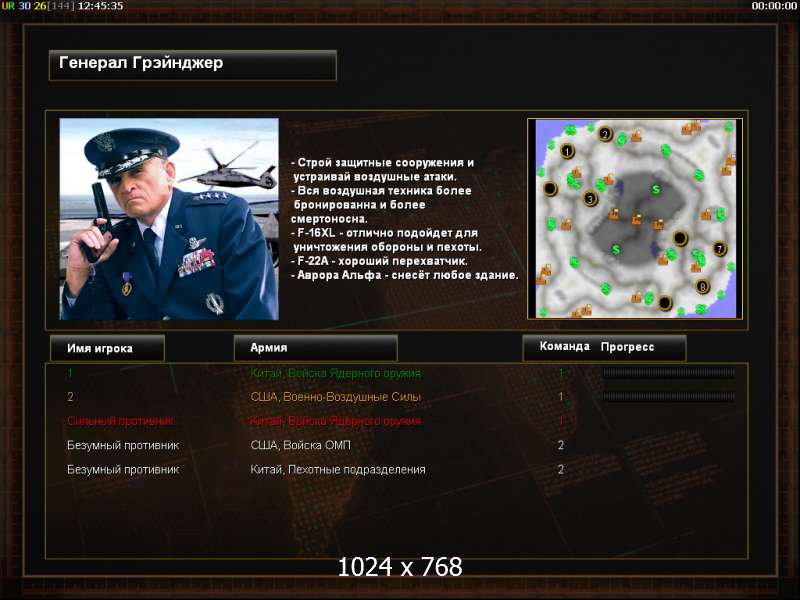Click the tip Строй защитные сооружения
Image resolution: width=800 pixels, height=600 pixels.
click(382, 169)
